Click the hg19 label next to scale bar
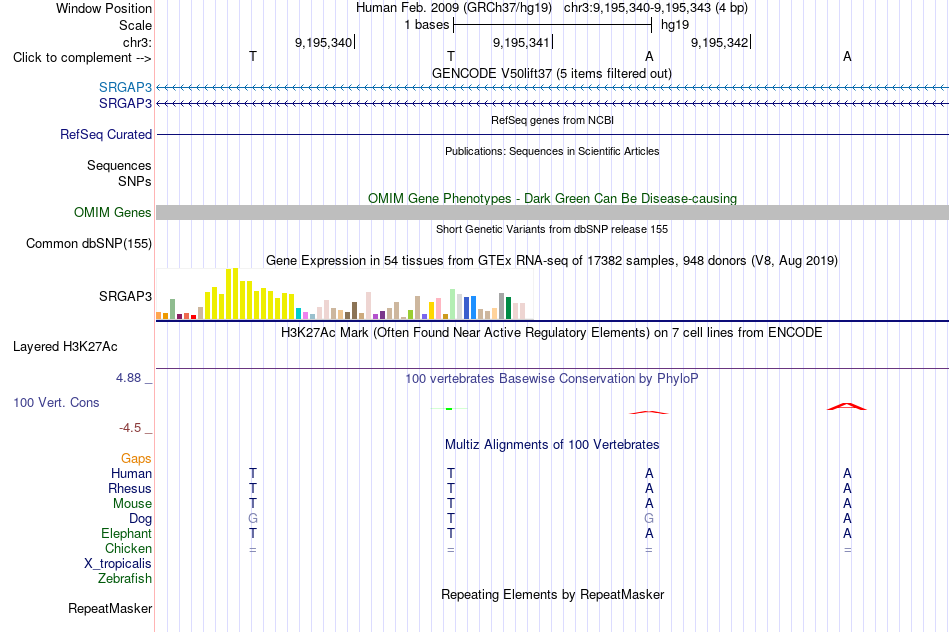This screenshot has width=950, height=632. pyautogui.click(x=675, y=25)
